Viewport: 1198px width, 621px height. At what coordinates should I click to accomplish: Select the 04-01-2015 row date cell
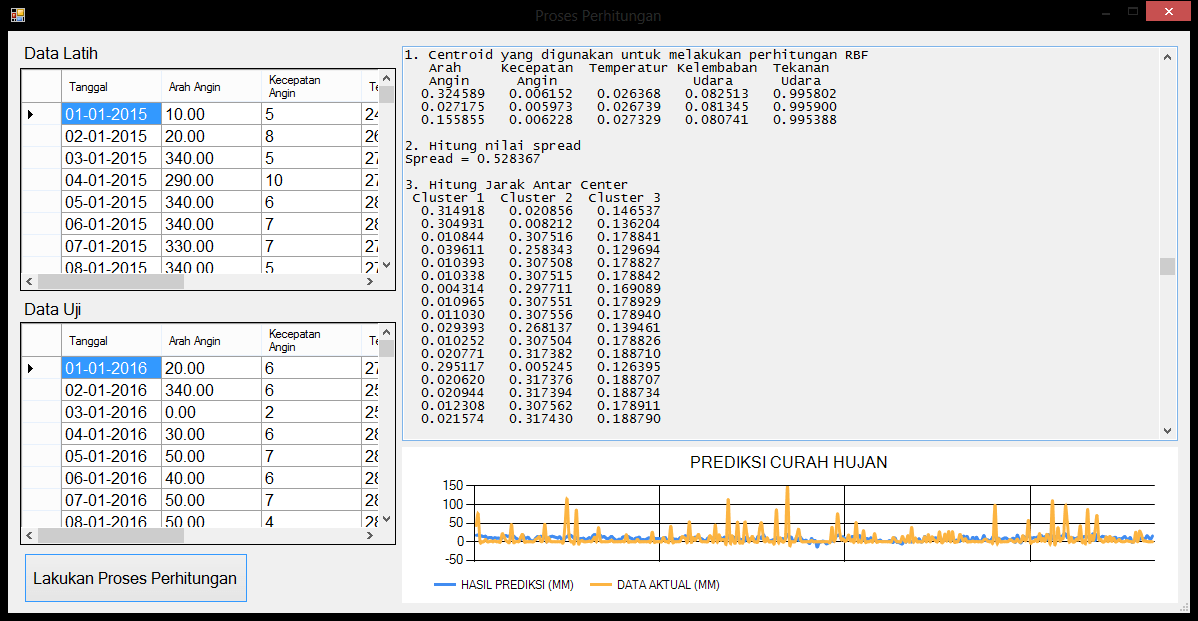(x=111, y=180)
